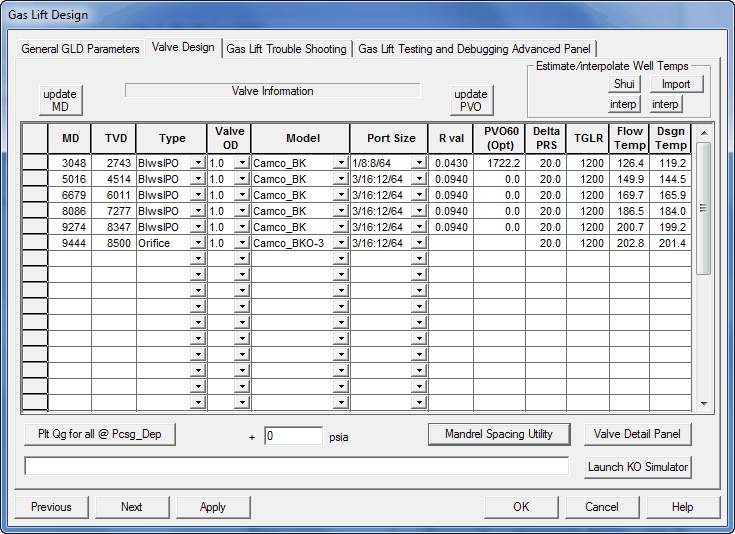Click Import in Estimate/interpolate Well Temps
Image resolution: width=735 pixels, height=534 pixels.
point(676,84)
